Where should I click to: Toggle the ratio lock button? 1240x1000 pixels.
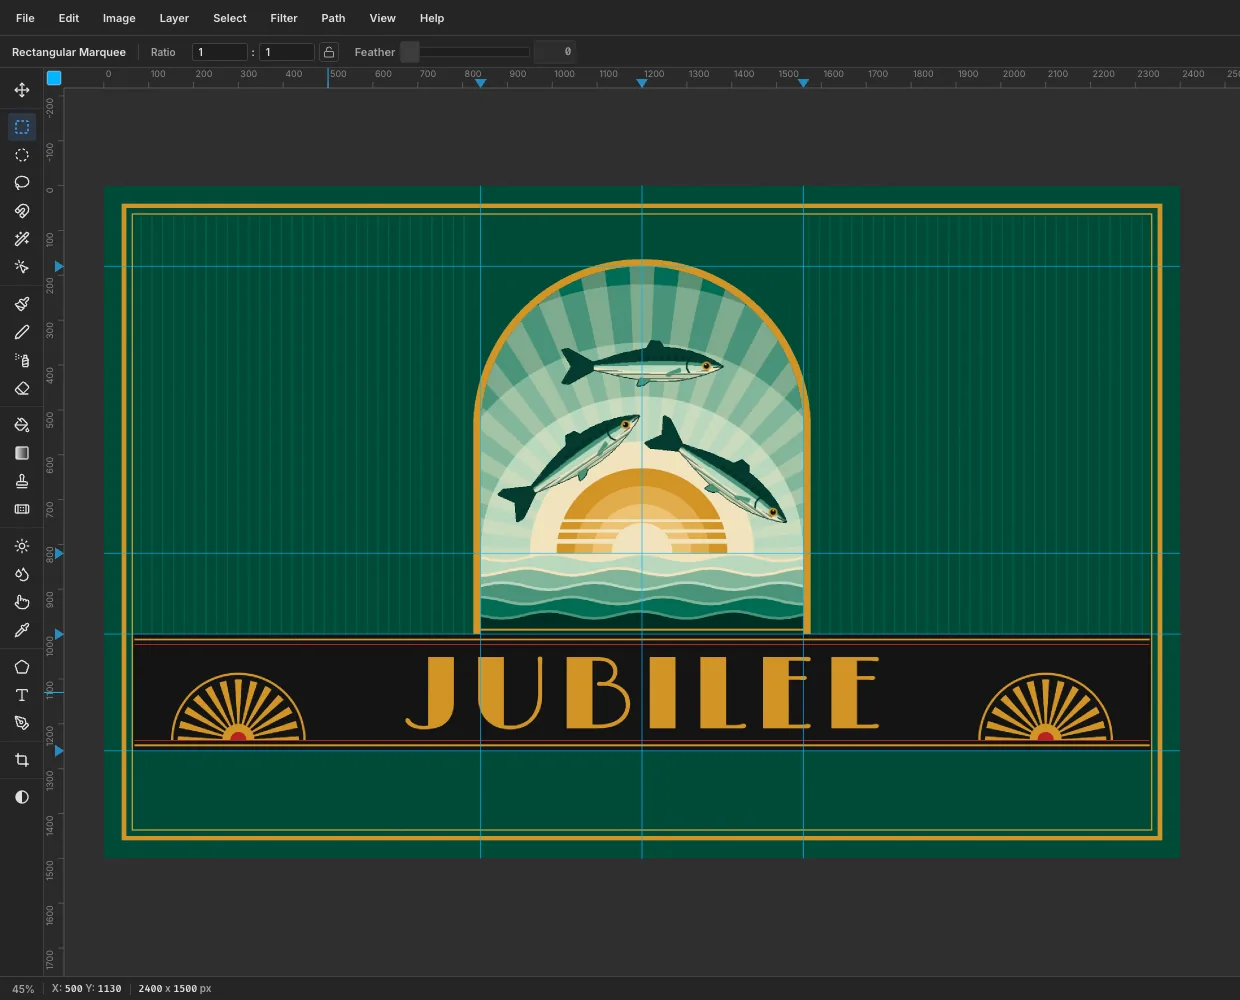329,52
